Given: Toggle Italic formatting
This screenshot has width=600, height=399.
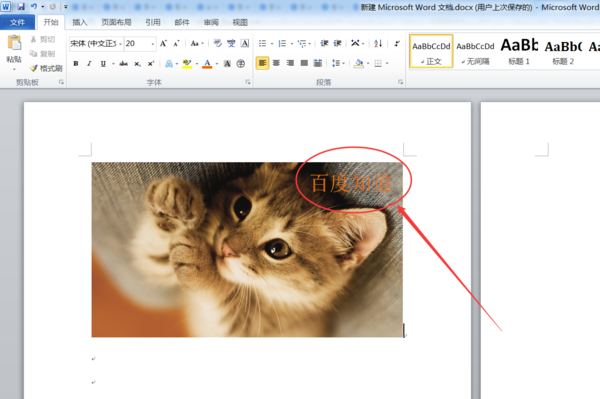Looking at the screenshot, I should click(89, 64).
